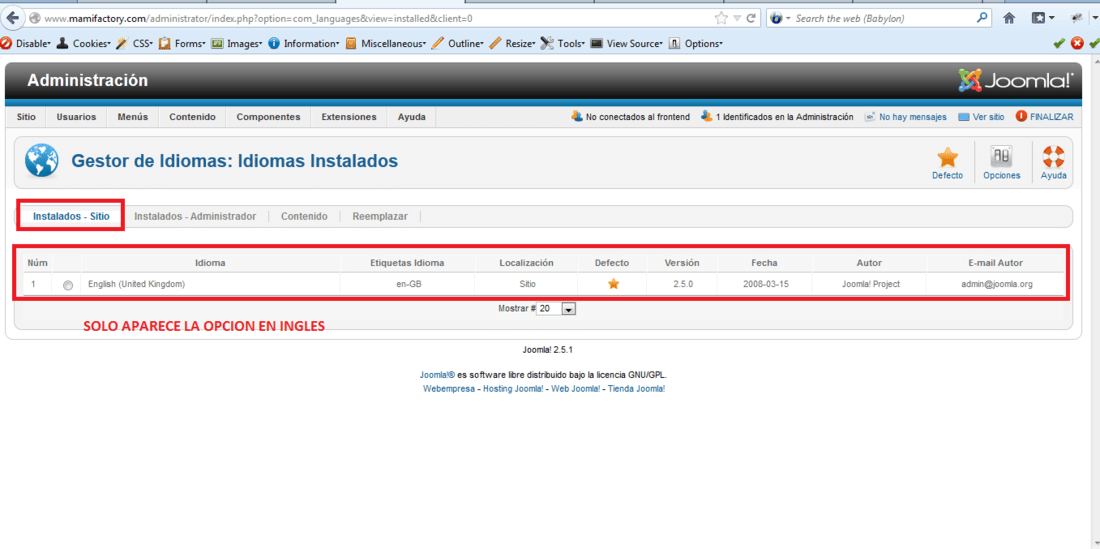Open the Outline developer toolbar menu
Screen dimensions: 1100x549
click(x=457, y=43)
